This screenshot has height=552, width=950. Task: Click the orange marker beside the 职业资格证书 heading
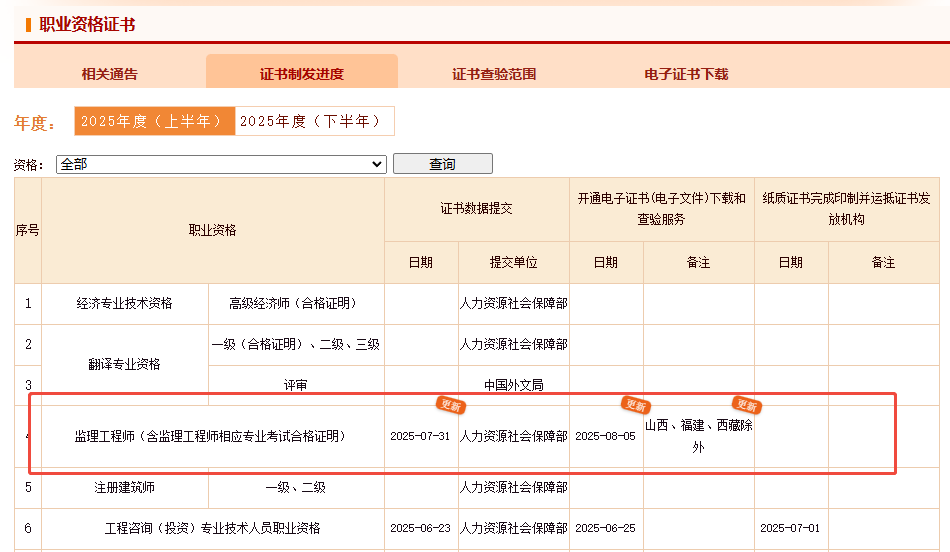coord(28,25)
